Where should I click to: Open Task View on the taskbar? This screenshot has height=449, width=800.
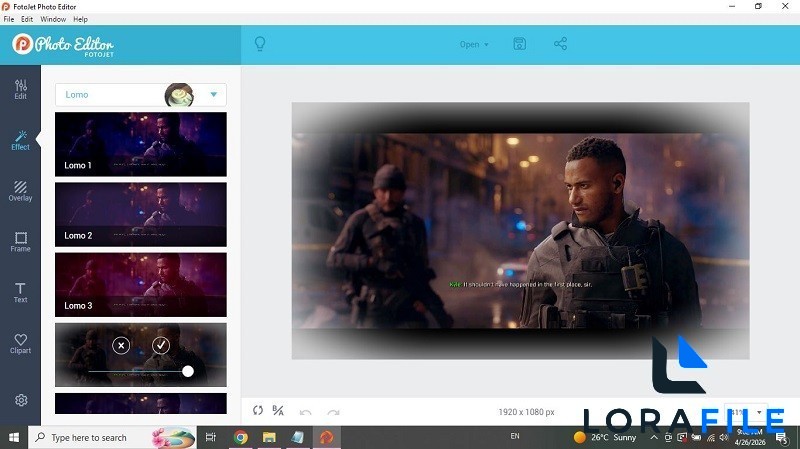tap(210, 437)
